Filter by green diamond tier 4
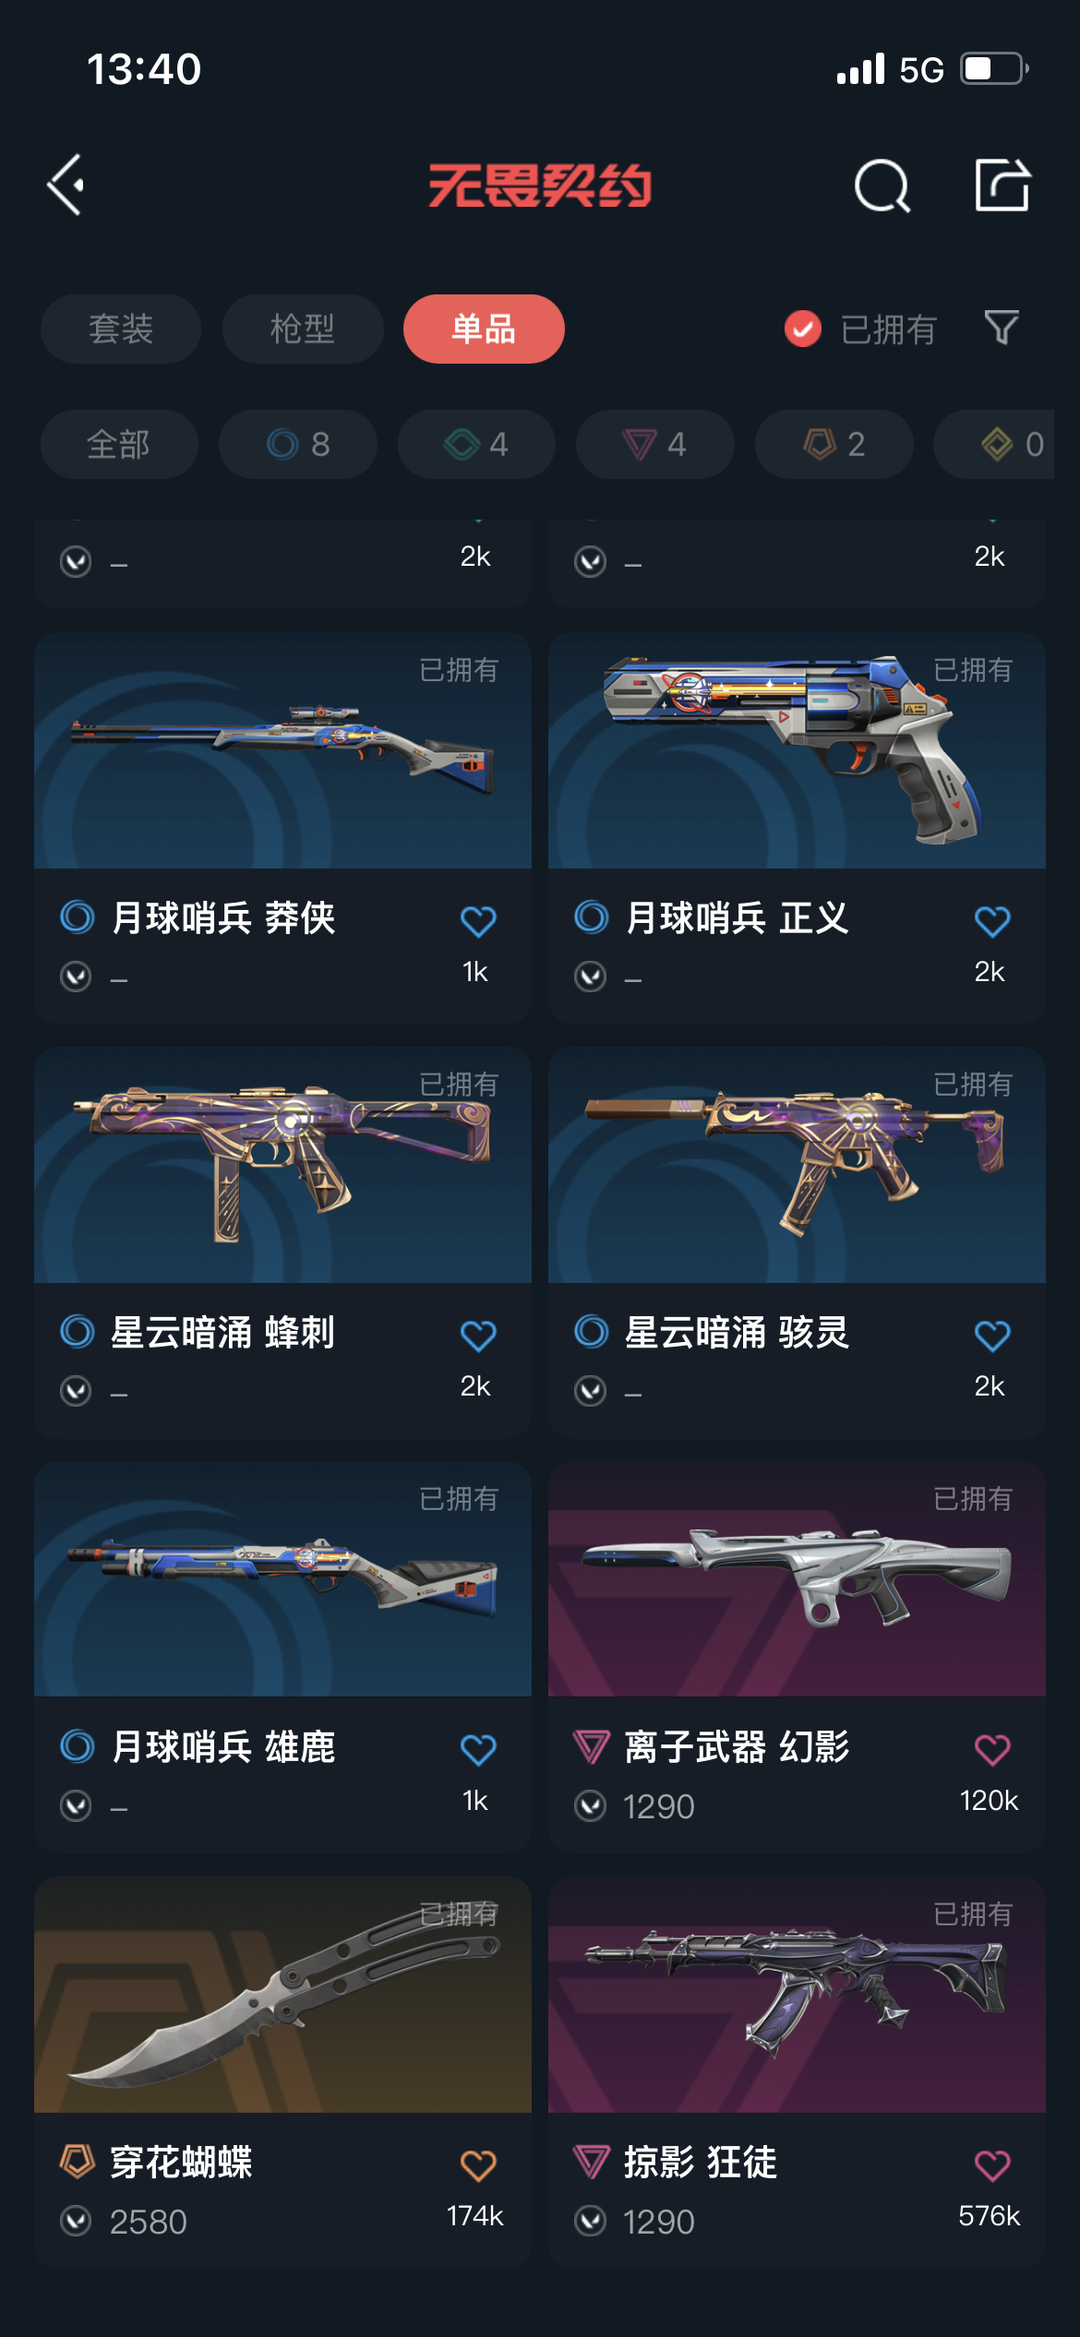This screenshot has width=1080, height=2337. [x=476, y=444]
